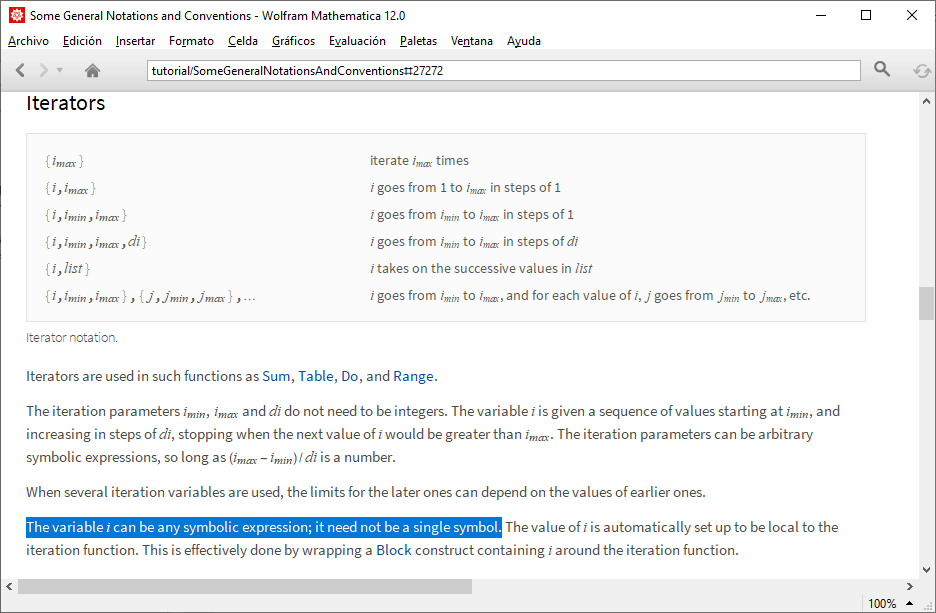Open the Paletas menu
936x613 pixels.
point(418,41)
